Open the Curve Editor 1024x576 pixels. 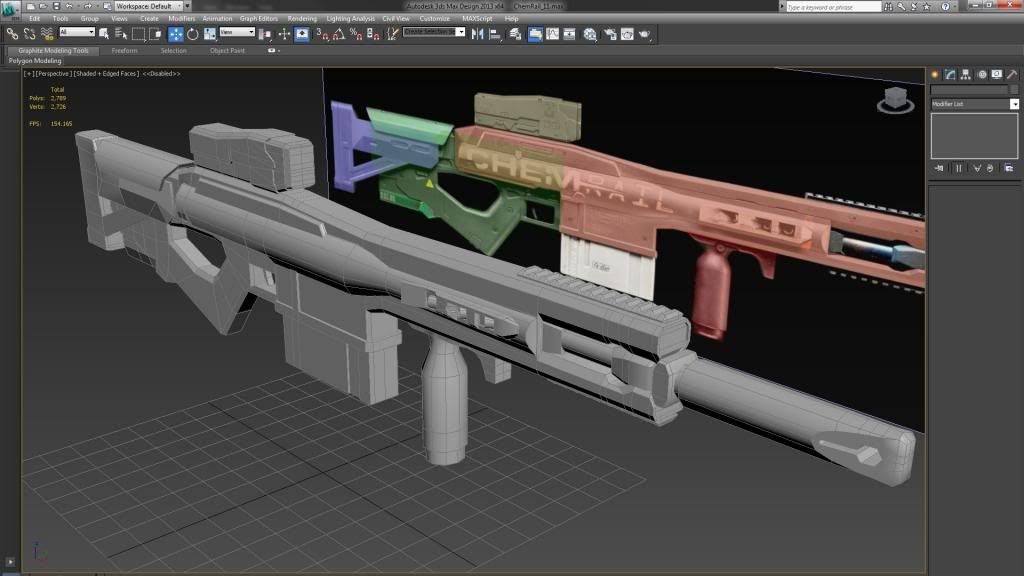pyautogui.click(x=552, y=34)
